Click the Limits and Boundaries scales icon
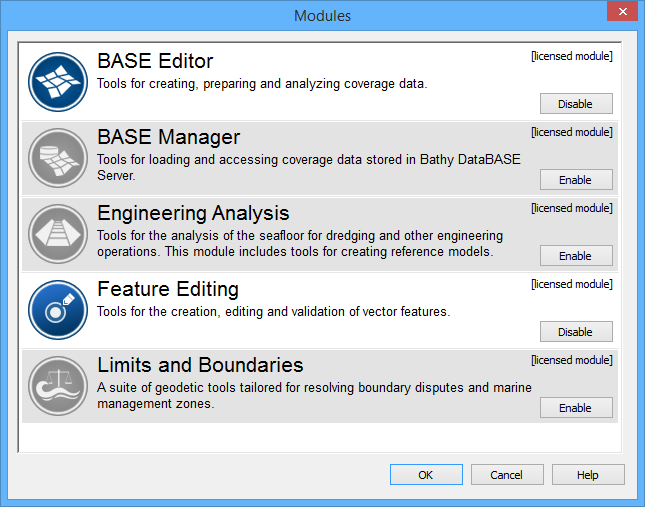 (x=57, y=386)
